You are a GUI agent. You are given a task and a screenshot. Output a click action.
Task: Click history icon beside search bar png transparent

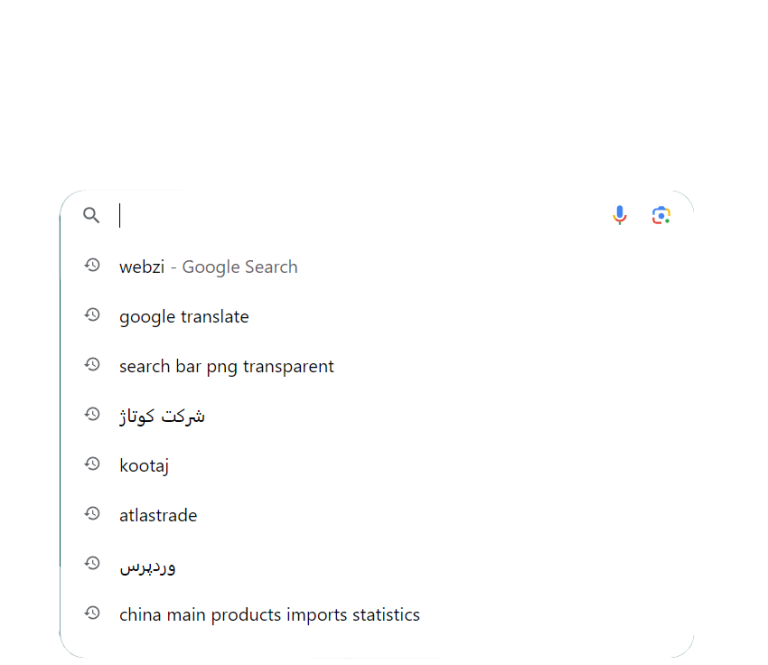coord(92,365)
